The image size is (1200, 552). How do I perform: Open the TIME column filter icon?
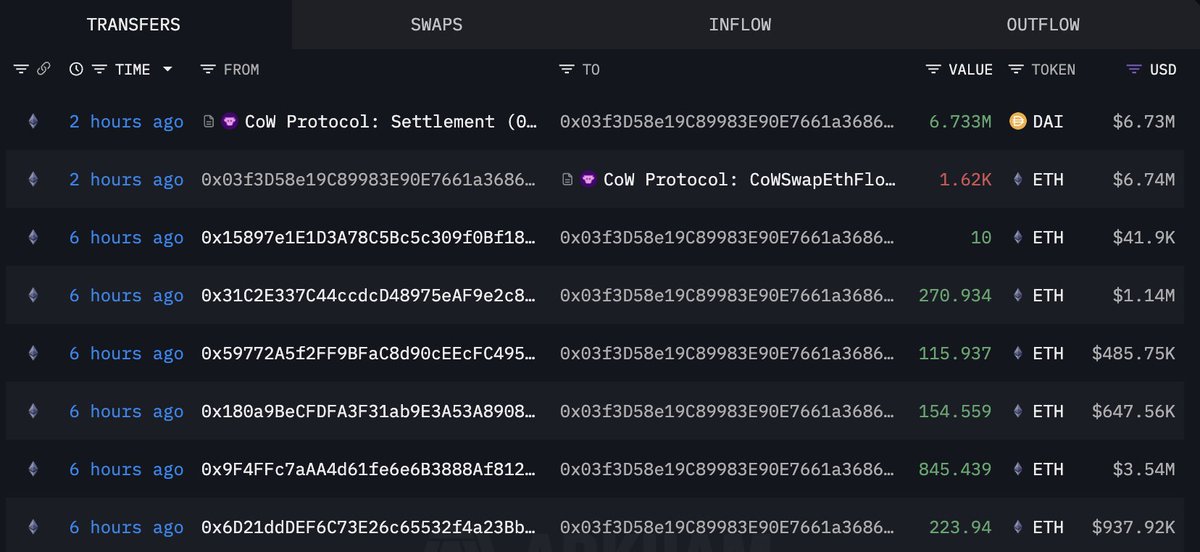pos(99,70)
